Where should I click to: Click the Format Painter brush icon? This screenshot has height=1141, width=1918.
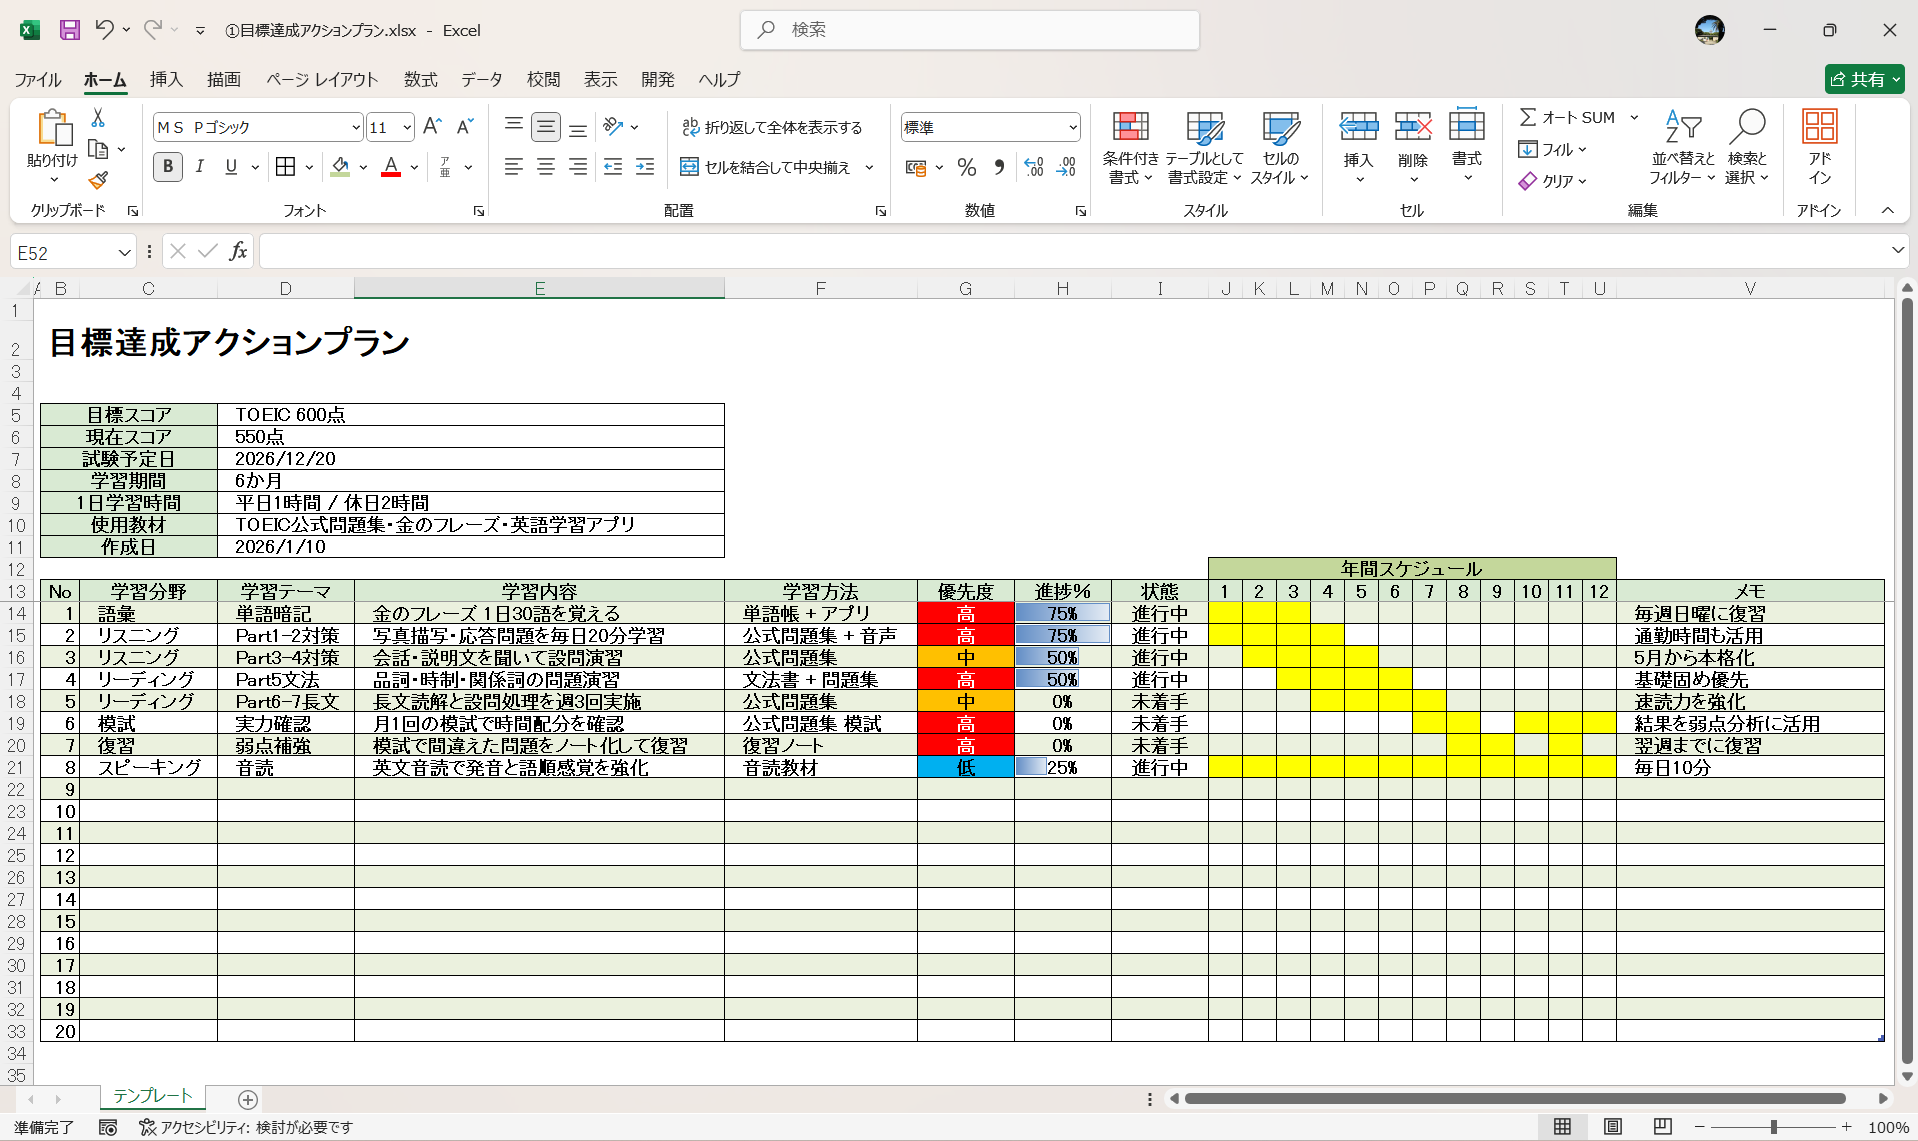click(x=97, y=180)
